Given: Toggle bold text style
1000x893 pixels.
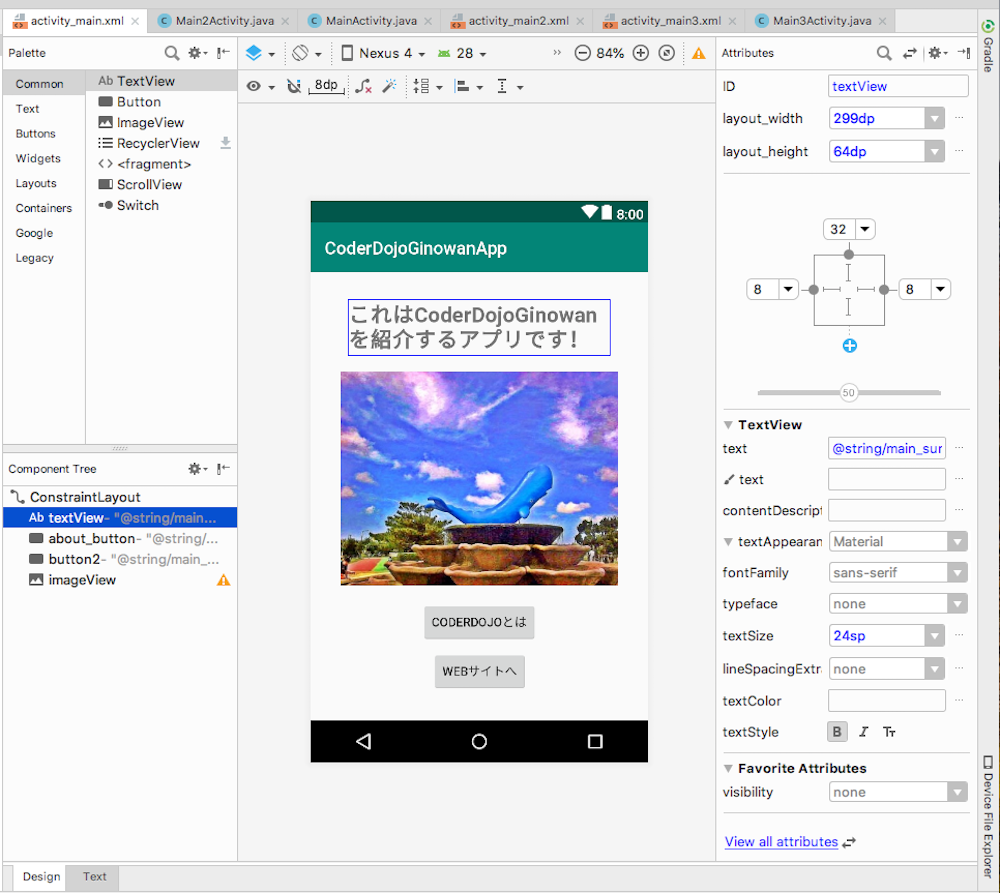Looking at the screenshot, I should [837, 732].
